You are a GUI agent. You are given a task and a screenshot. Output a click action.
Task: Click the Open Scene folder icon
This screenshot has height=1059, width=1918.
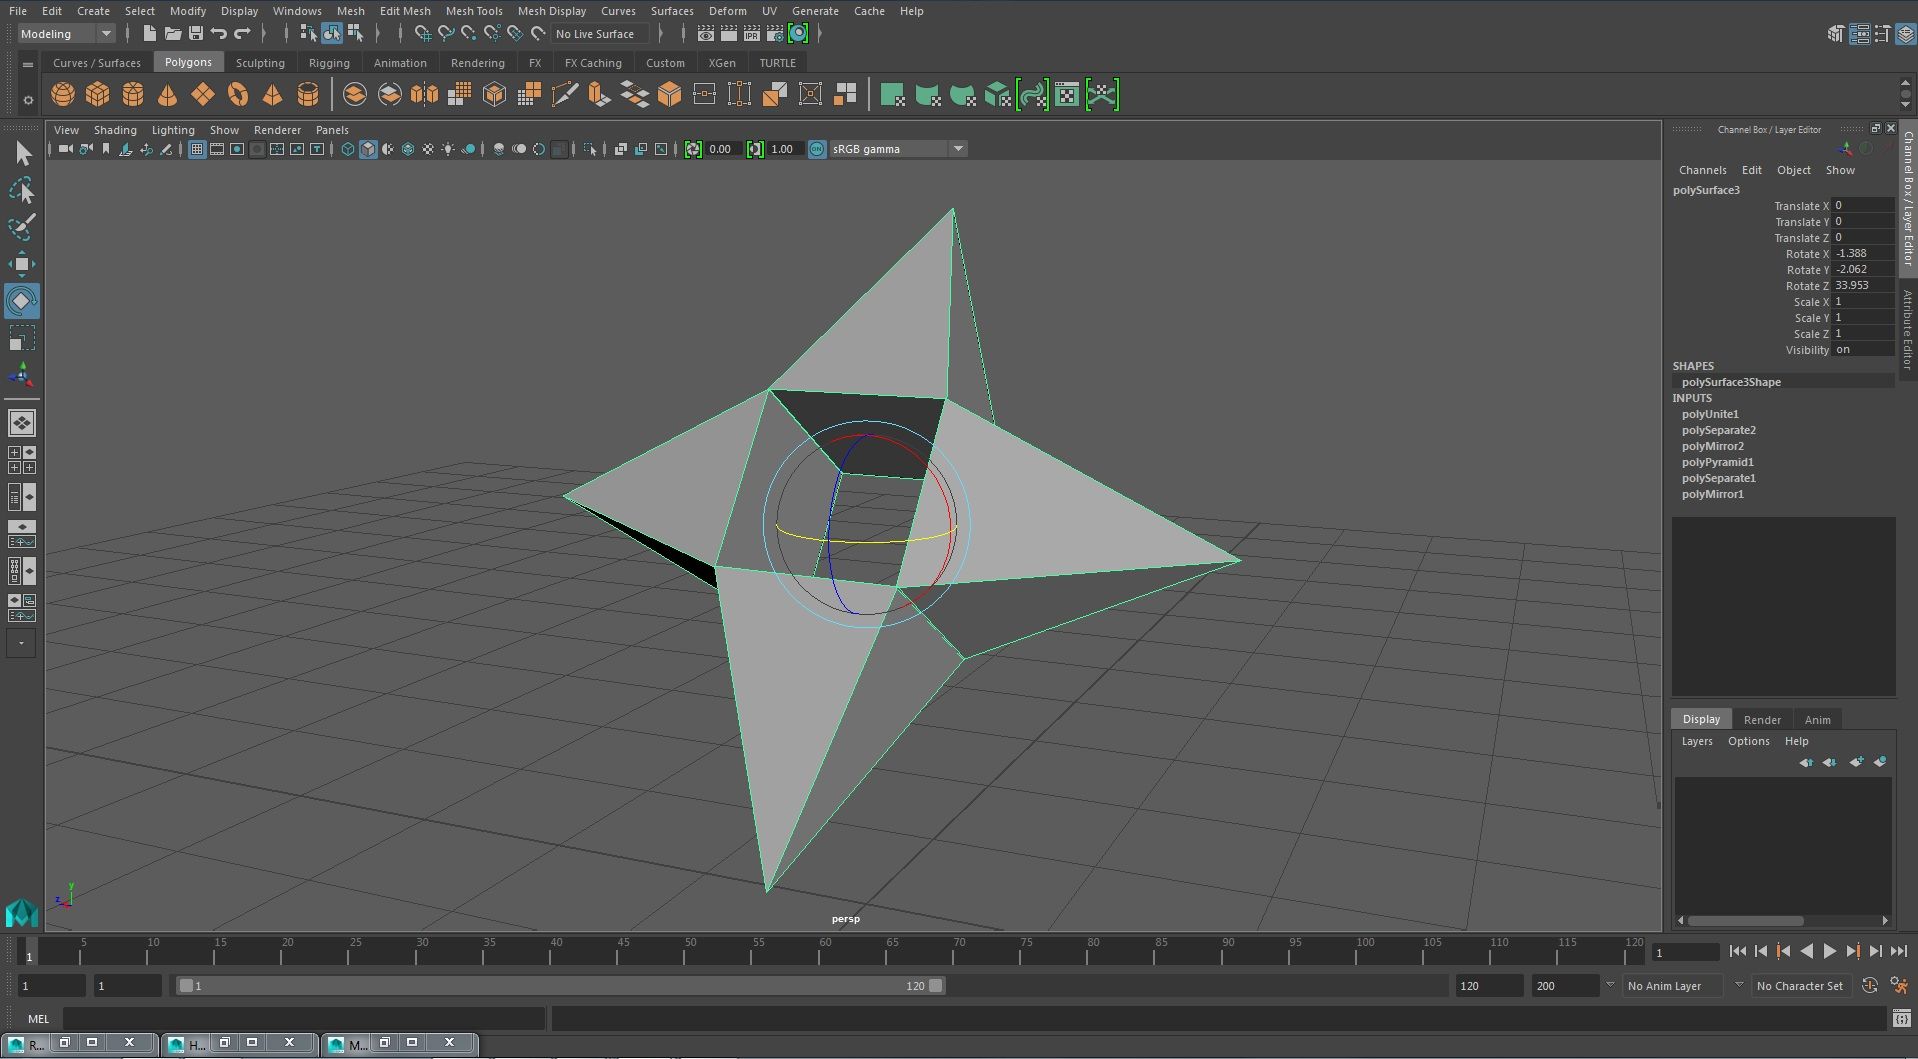172,34
